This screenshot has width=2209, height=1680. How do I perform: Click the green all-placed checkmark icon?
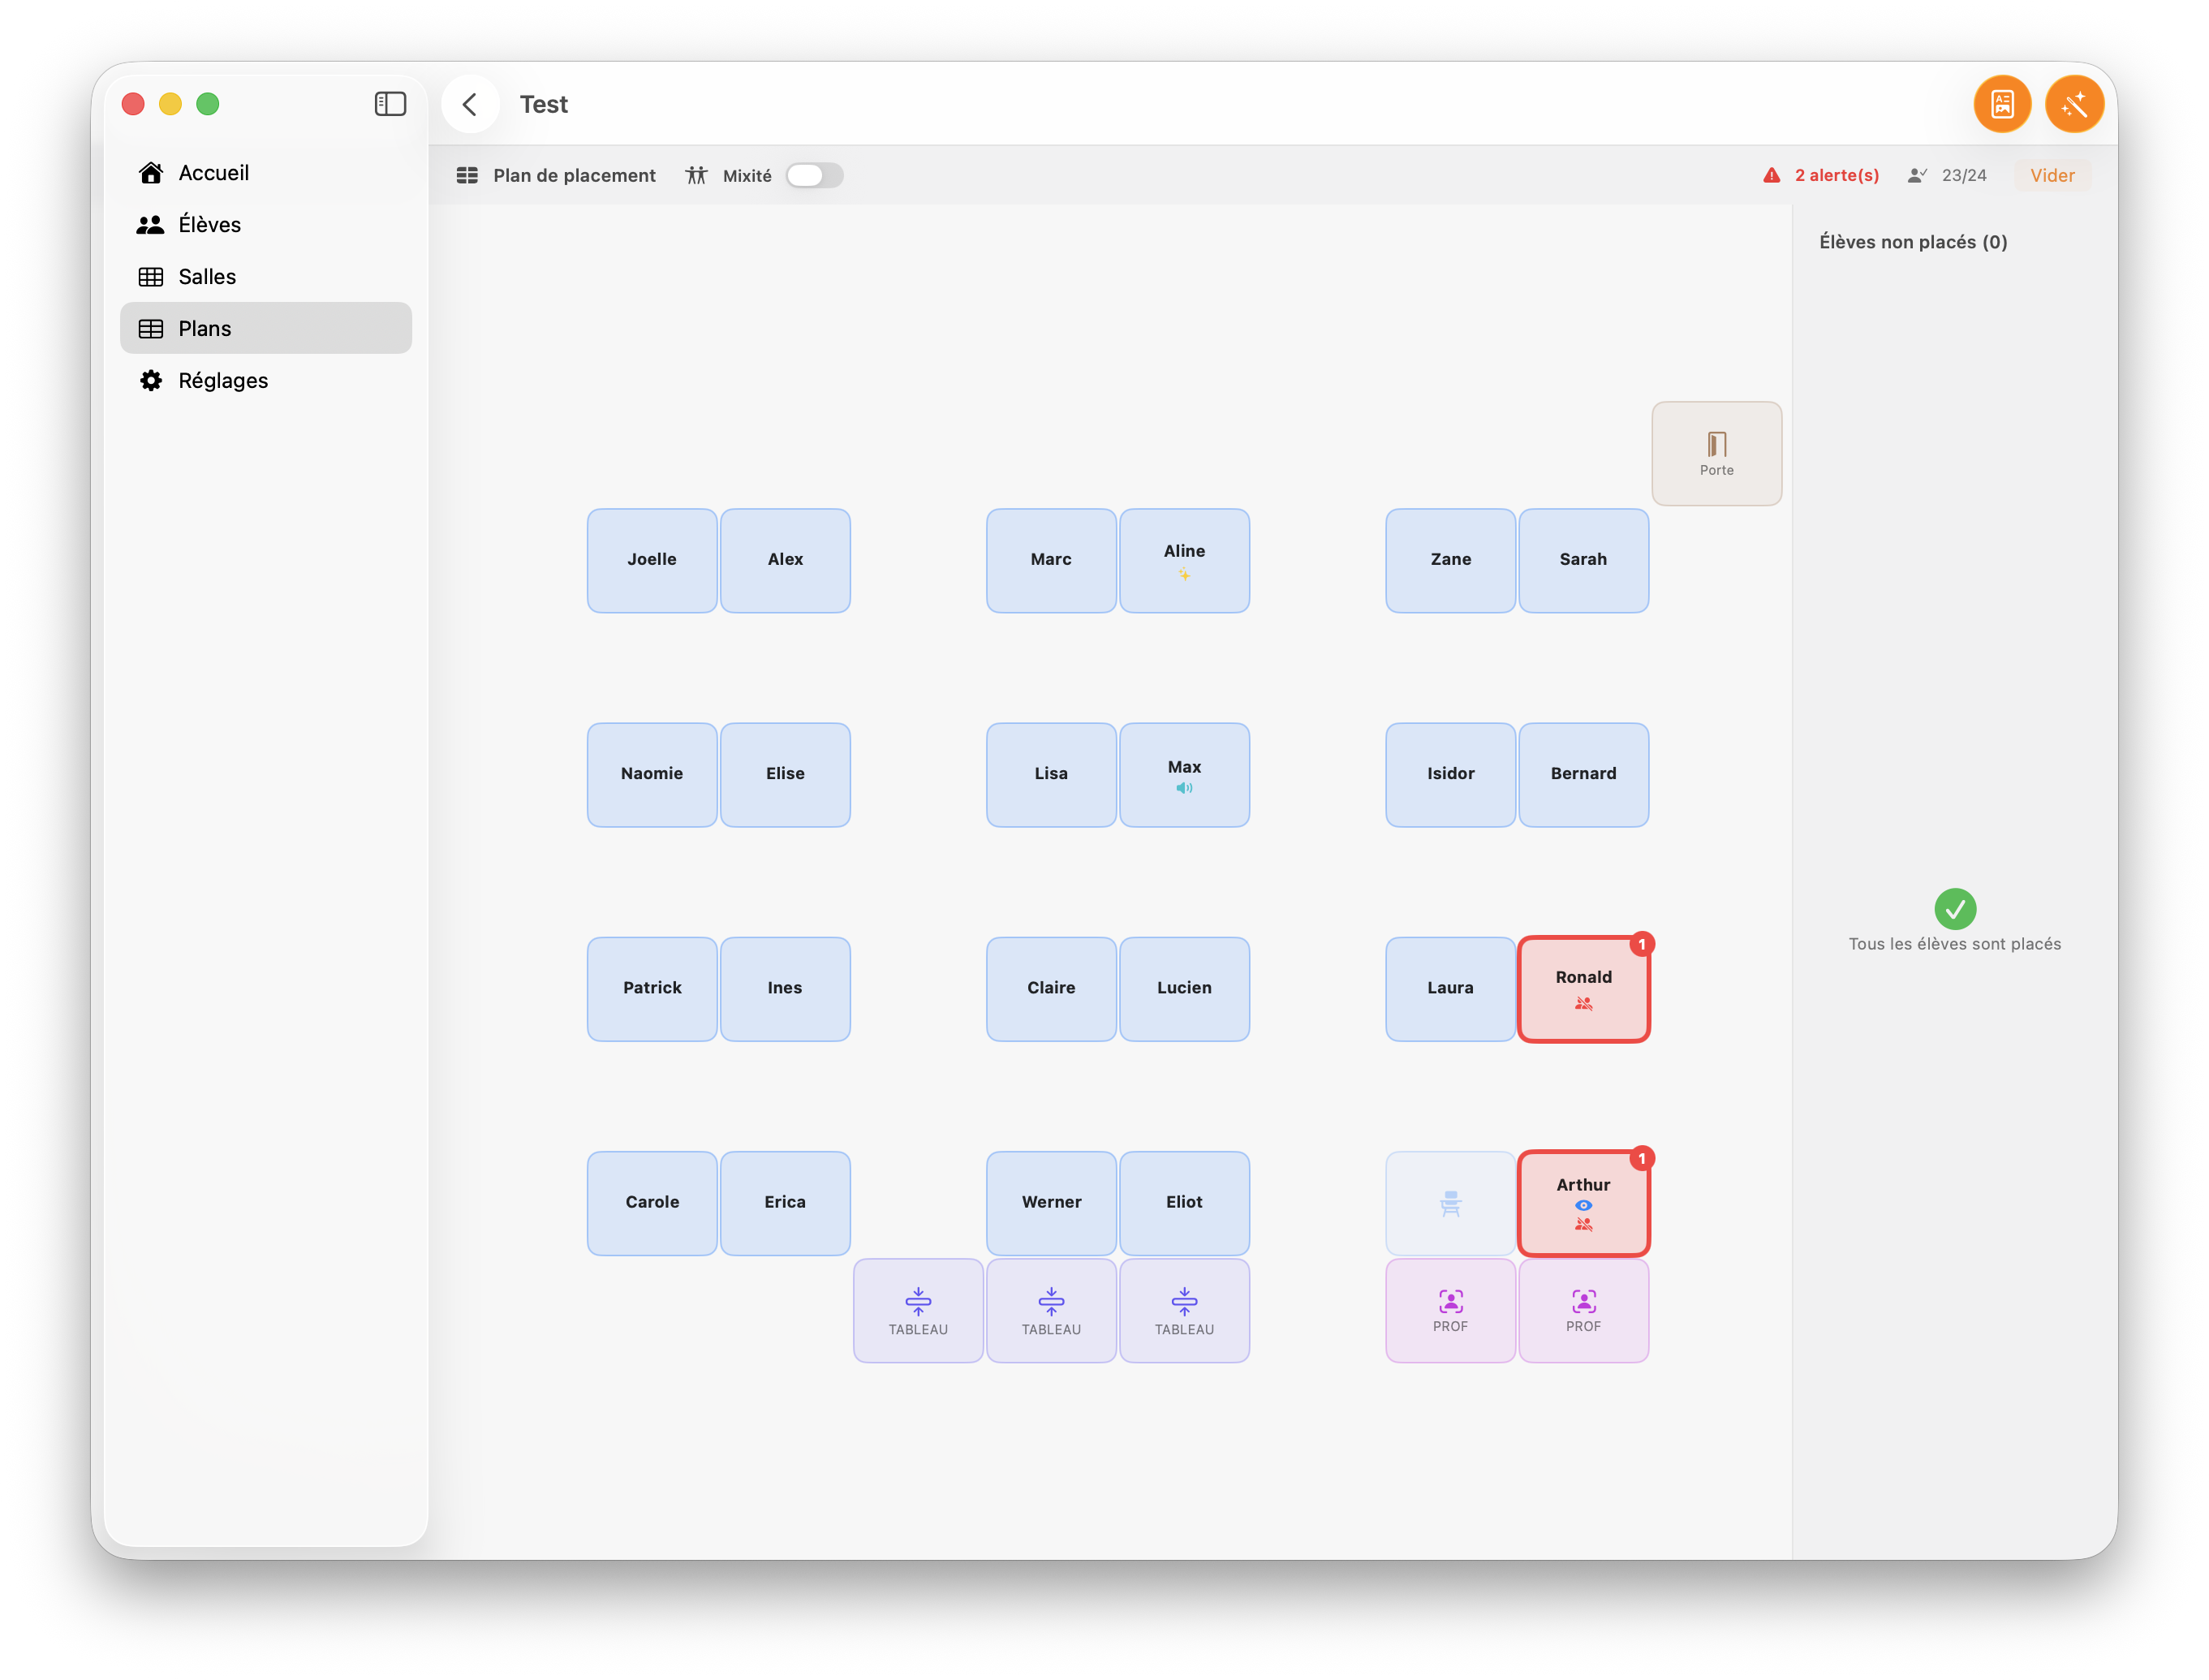coord(1954,909)
